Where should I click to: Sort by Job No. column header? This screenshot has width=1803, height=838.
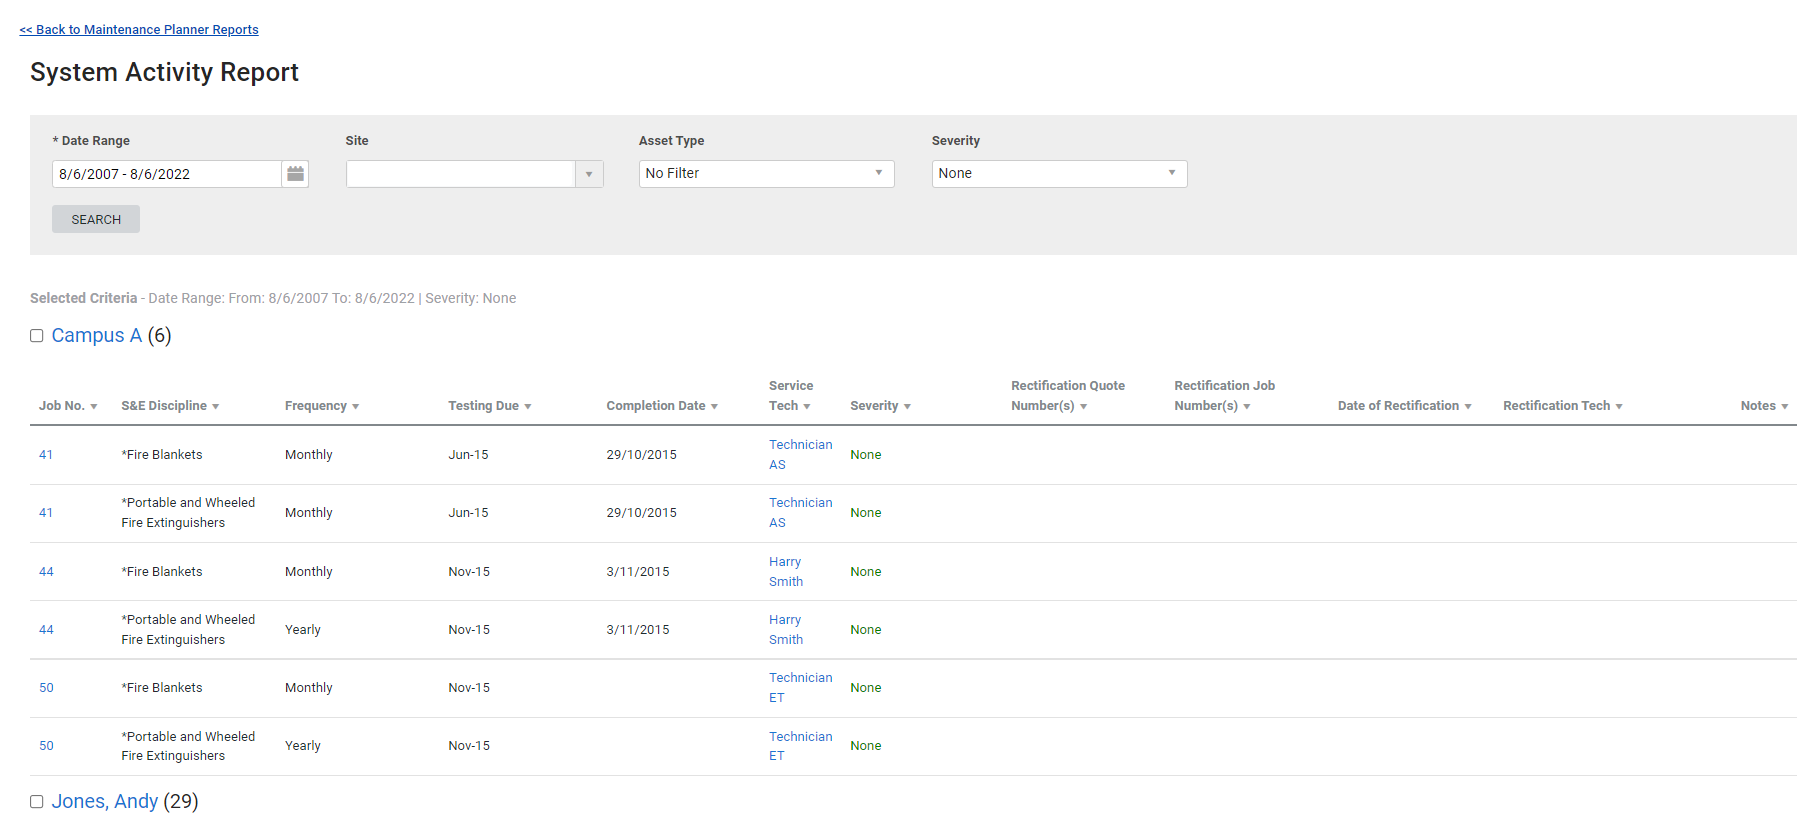(61, 406)
